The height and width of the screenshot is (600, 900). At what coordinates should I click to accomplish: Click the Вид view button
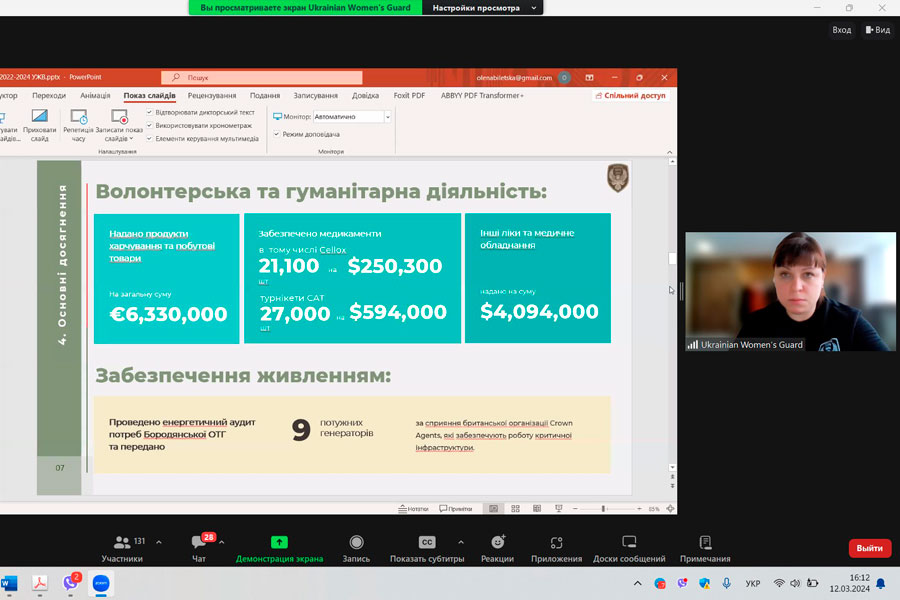click(878, 30)
